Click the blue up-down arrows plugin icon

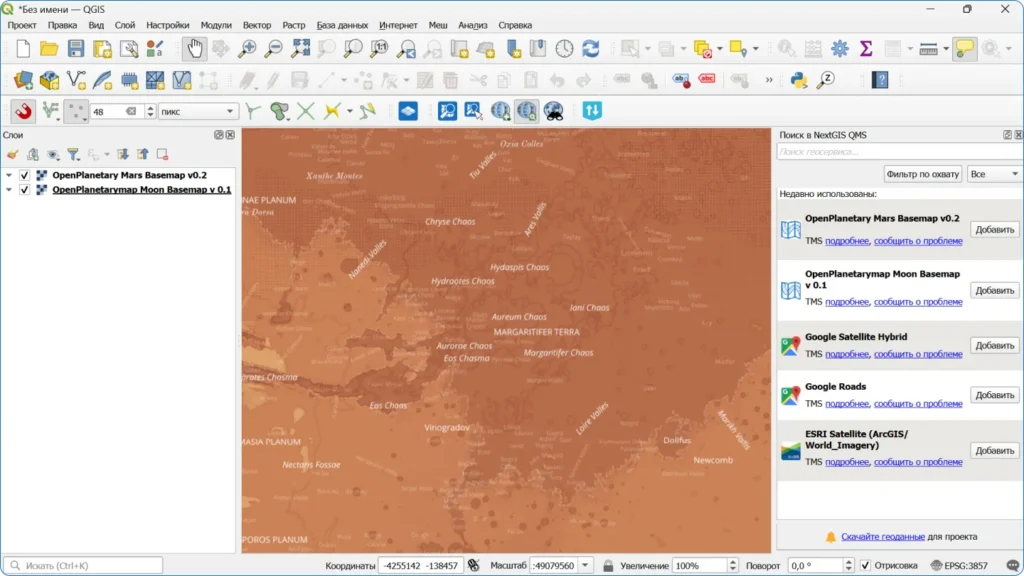pyautogui.click(x=592, y=111)
